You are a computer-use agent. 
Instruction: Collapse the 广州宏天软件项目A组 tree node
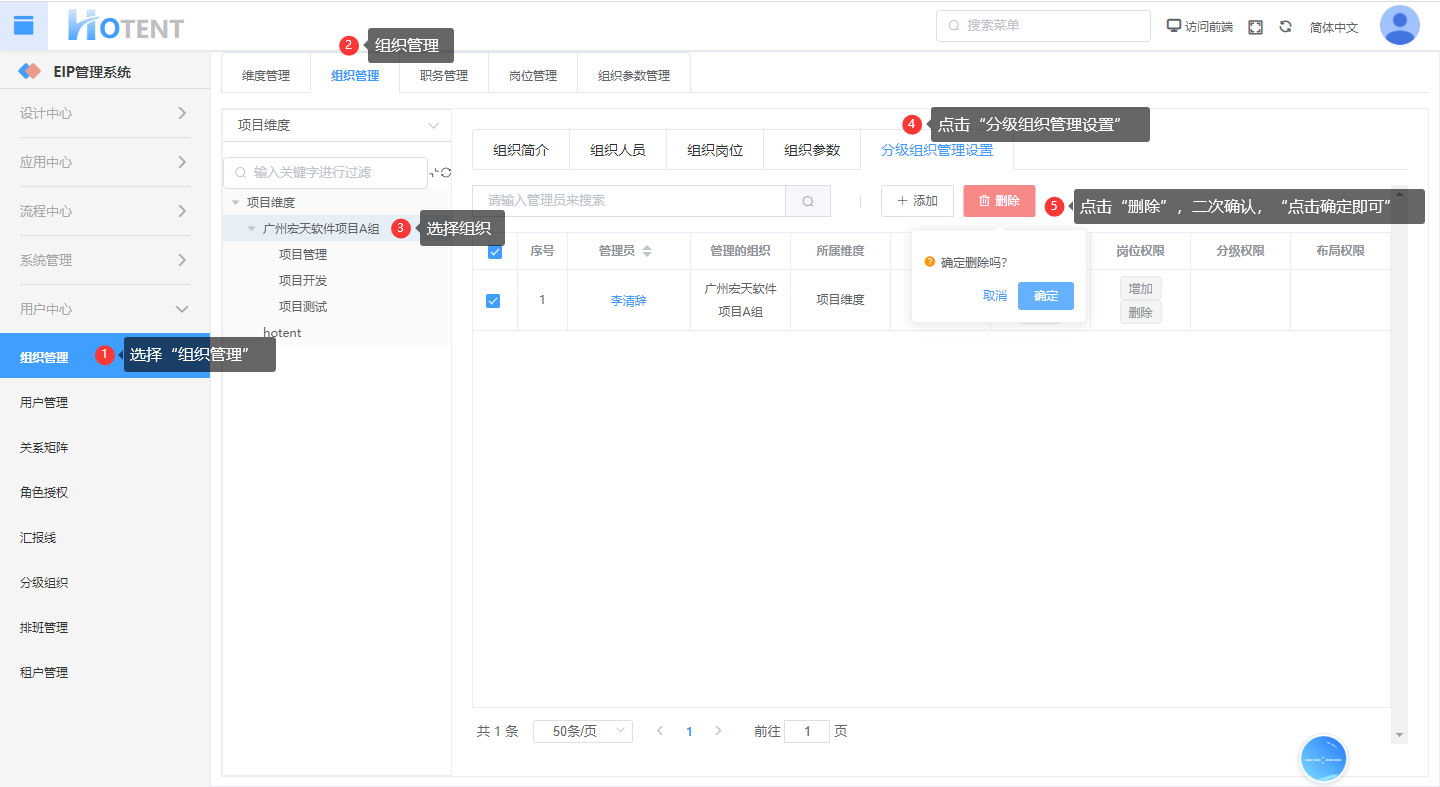point(252,229)
